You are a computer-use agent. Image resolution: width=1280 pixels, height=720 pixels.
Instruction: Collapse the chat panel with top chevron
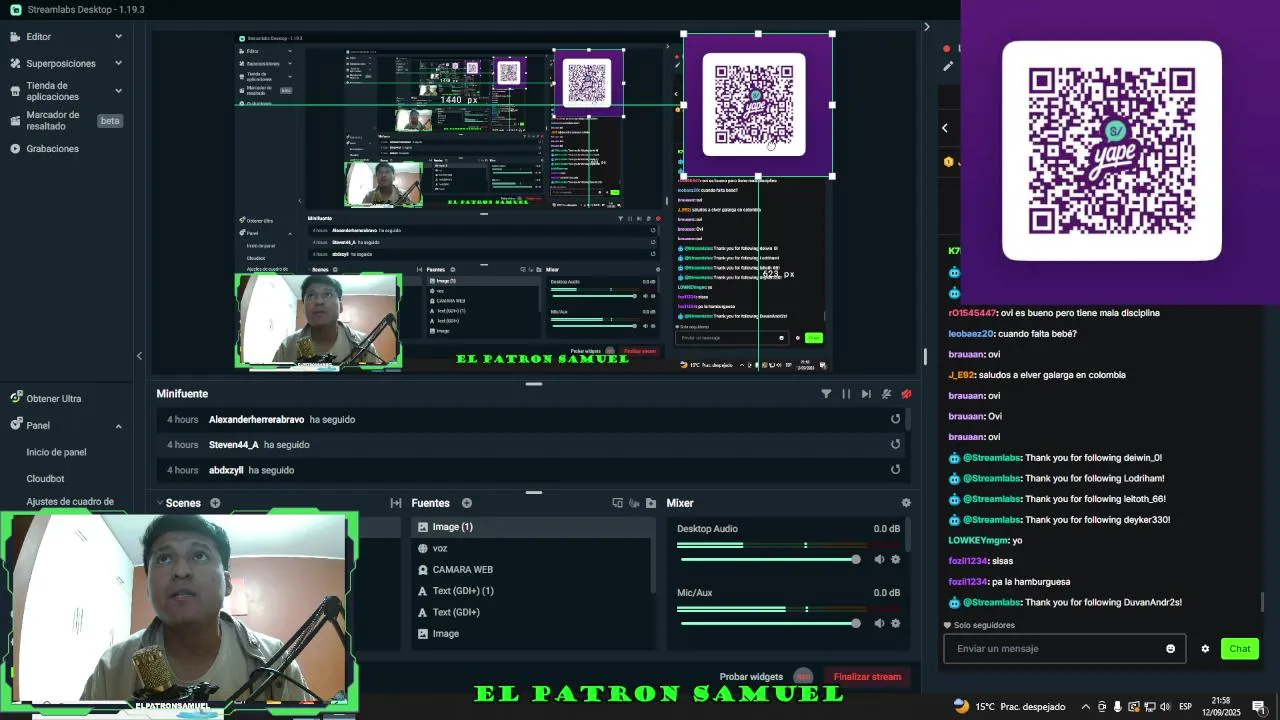point(926,27)
